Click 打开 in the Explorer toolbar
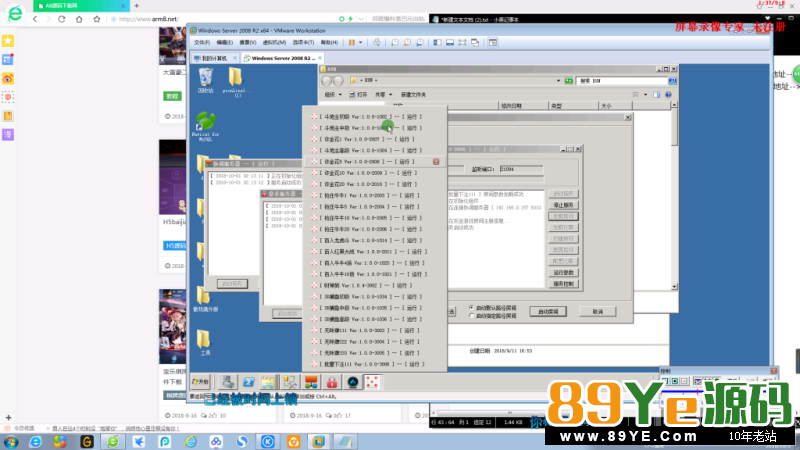The height and width of the screenshot is (450, 800). [358, 94]
